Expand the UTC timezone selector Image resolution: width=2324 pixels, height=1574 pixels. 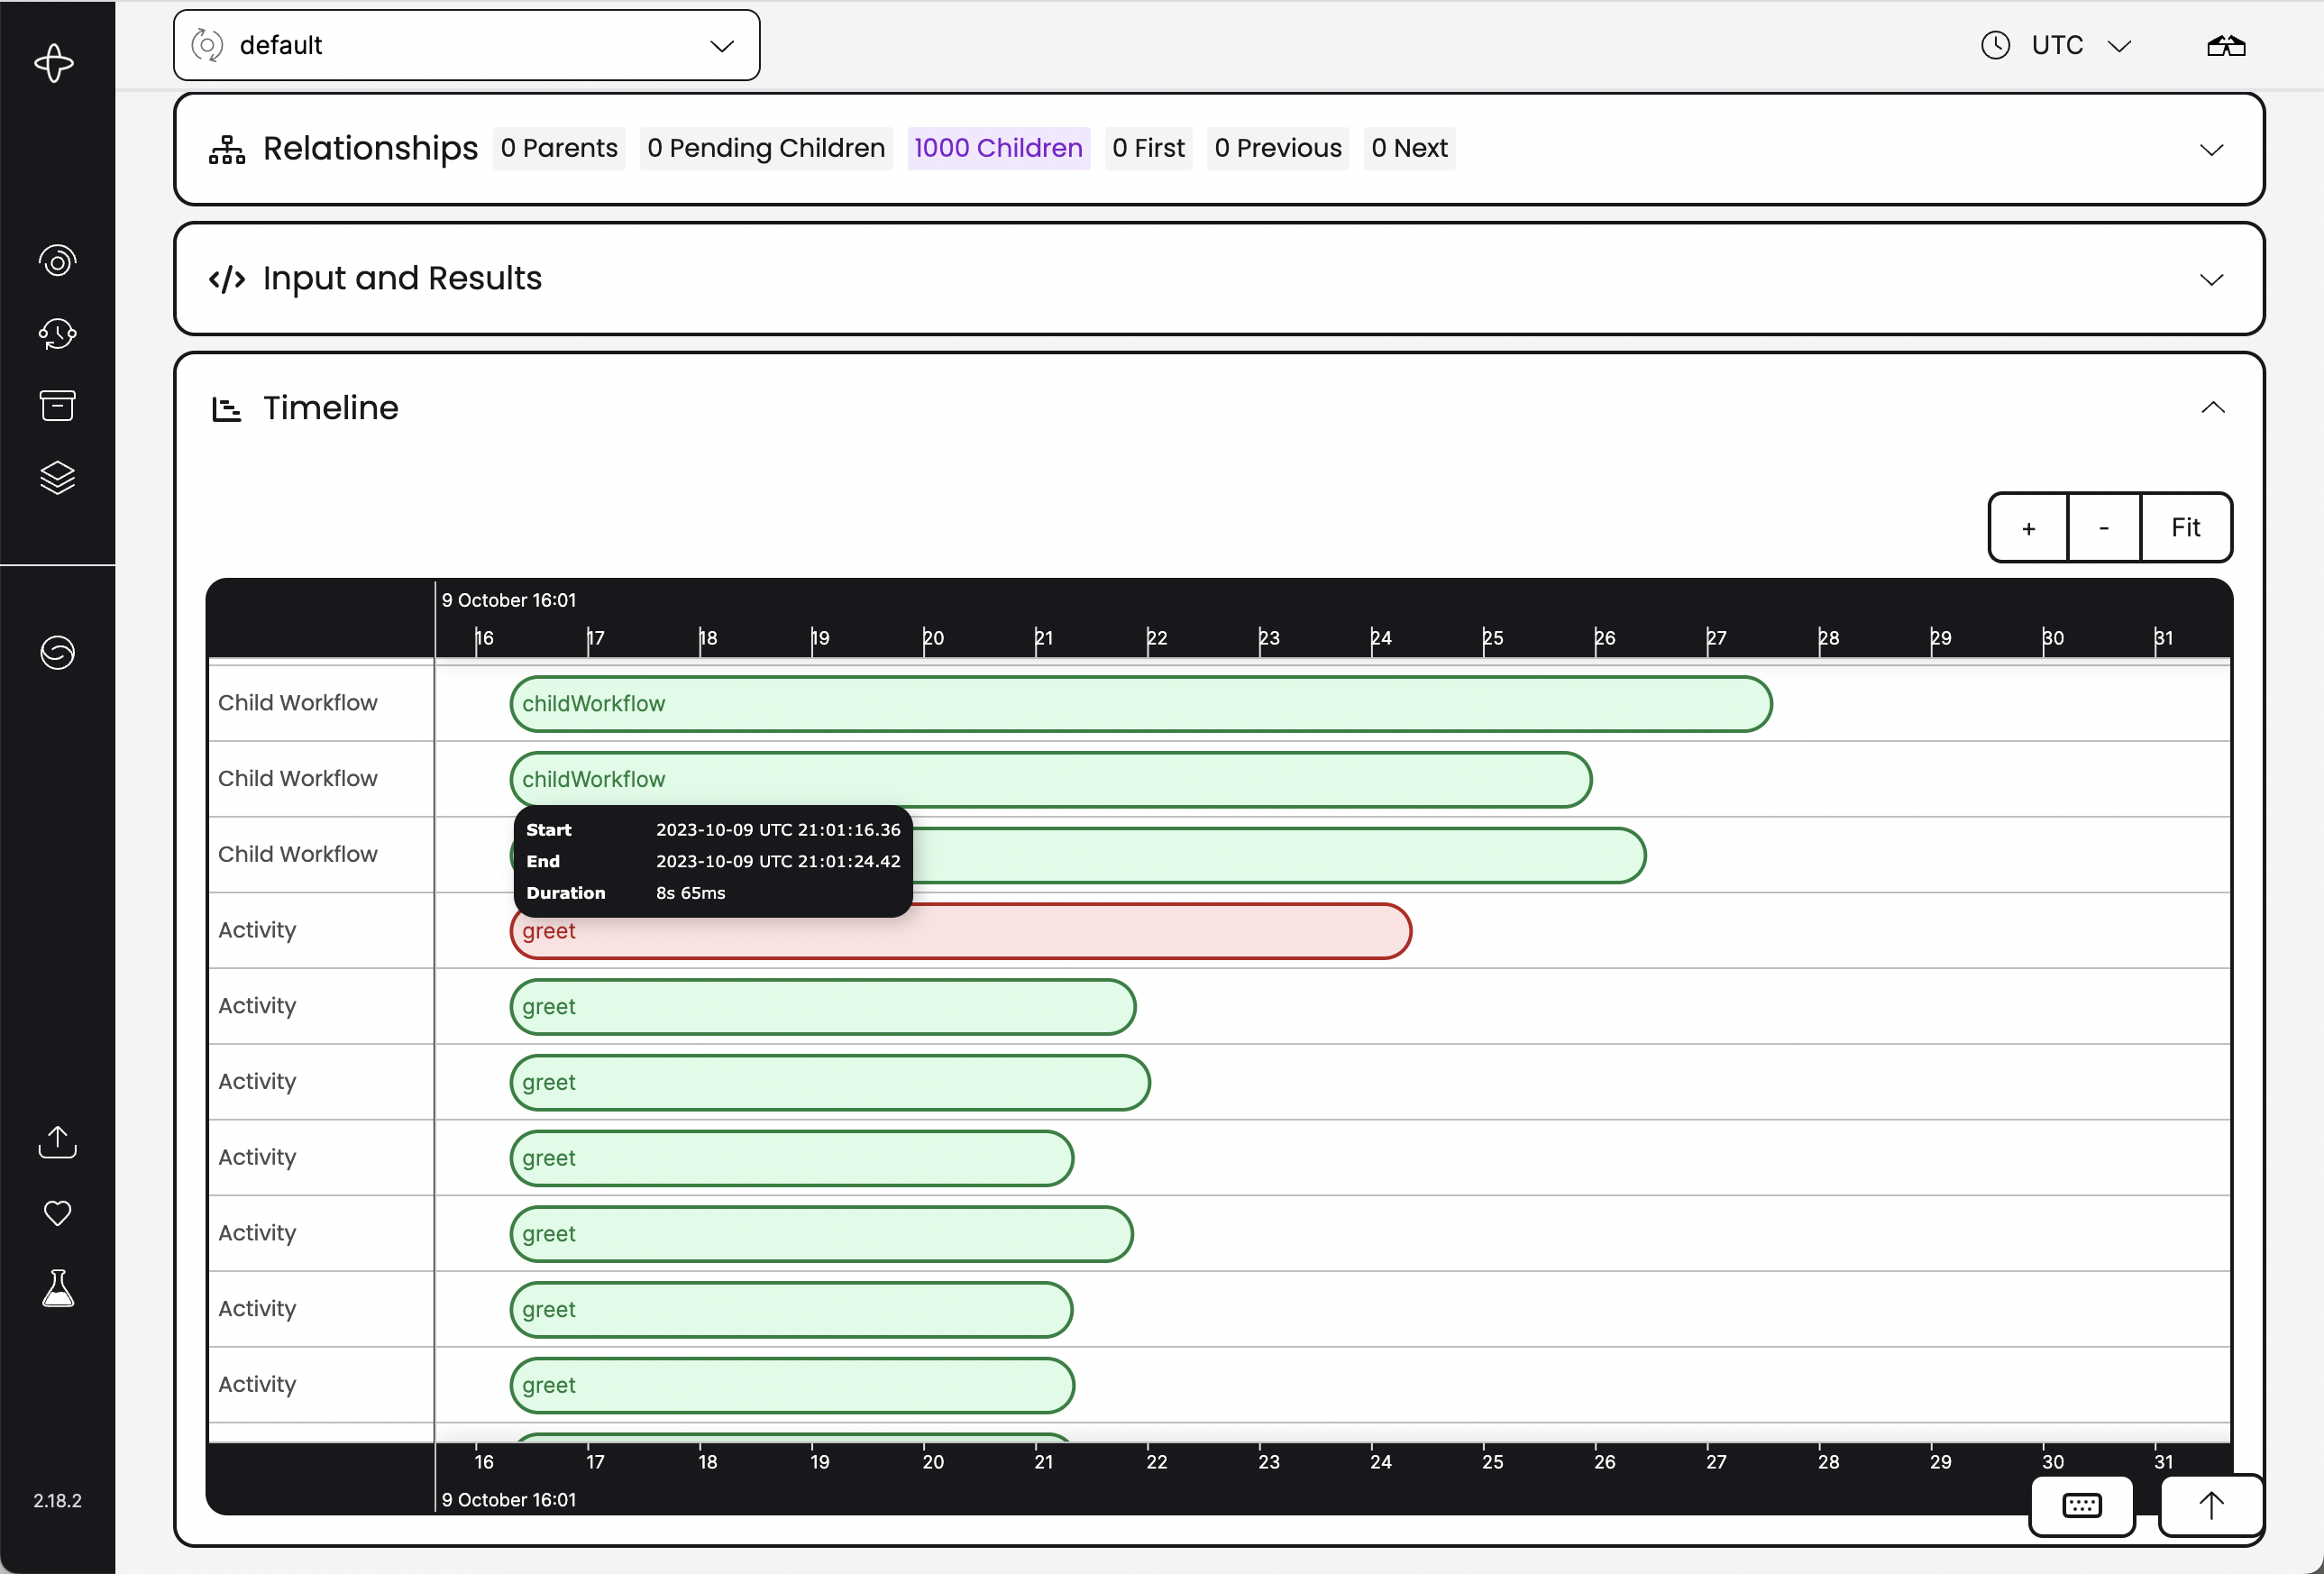[x=2059, y=44]
